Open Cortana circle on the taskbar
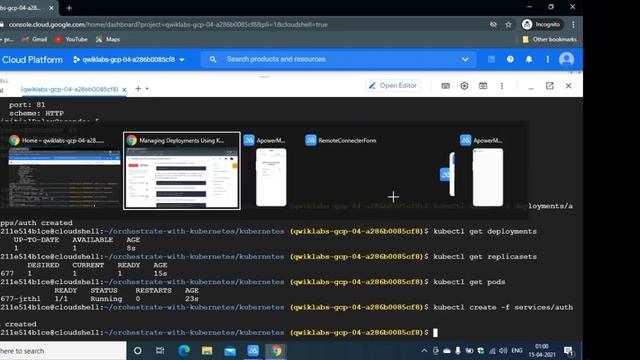Image resolution: width=640 pixels, height=360 pixels. point(138,351)
